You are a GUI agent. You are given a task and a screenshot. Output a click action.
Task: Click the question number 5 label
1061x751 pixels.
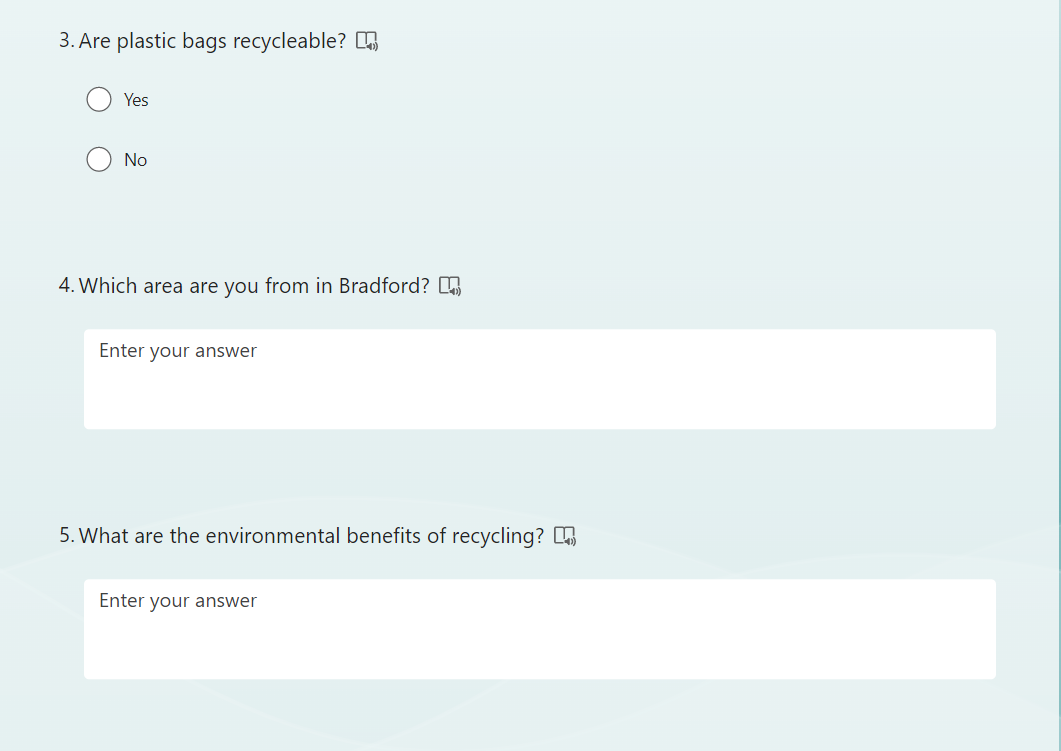66,536
